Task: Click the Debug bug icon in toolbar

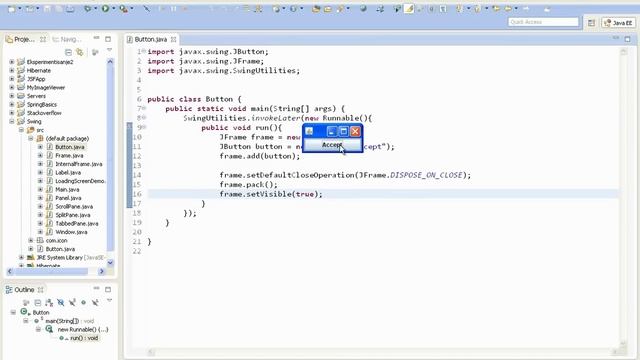Action: (x=87, y=8)
